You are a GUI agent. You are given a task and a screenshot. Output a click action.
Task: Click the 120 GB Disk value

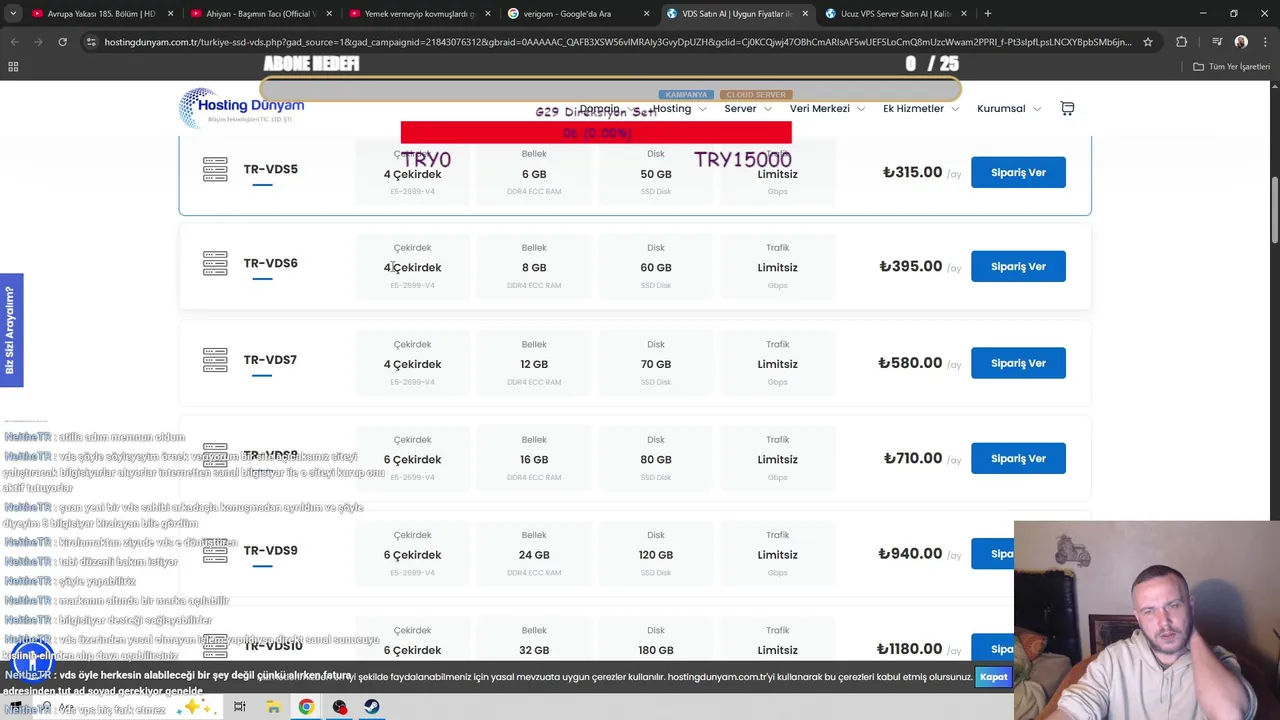656,555
